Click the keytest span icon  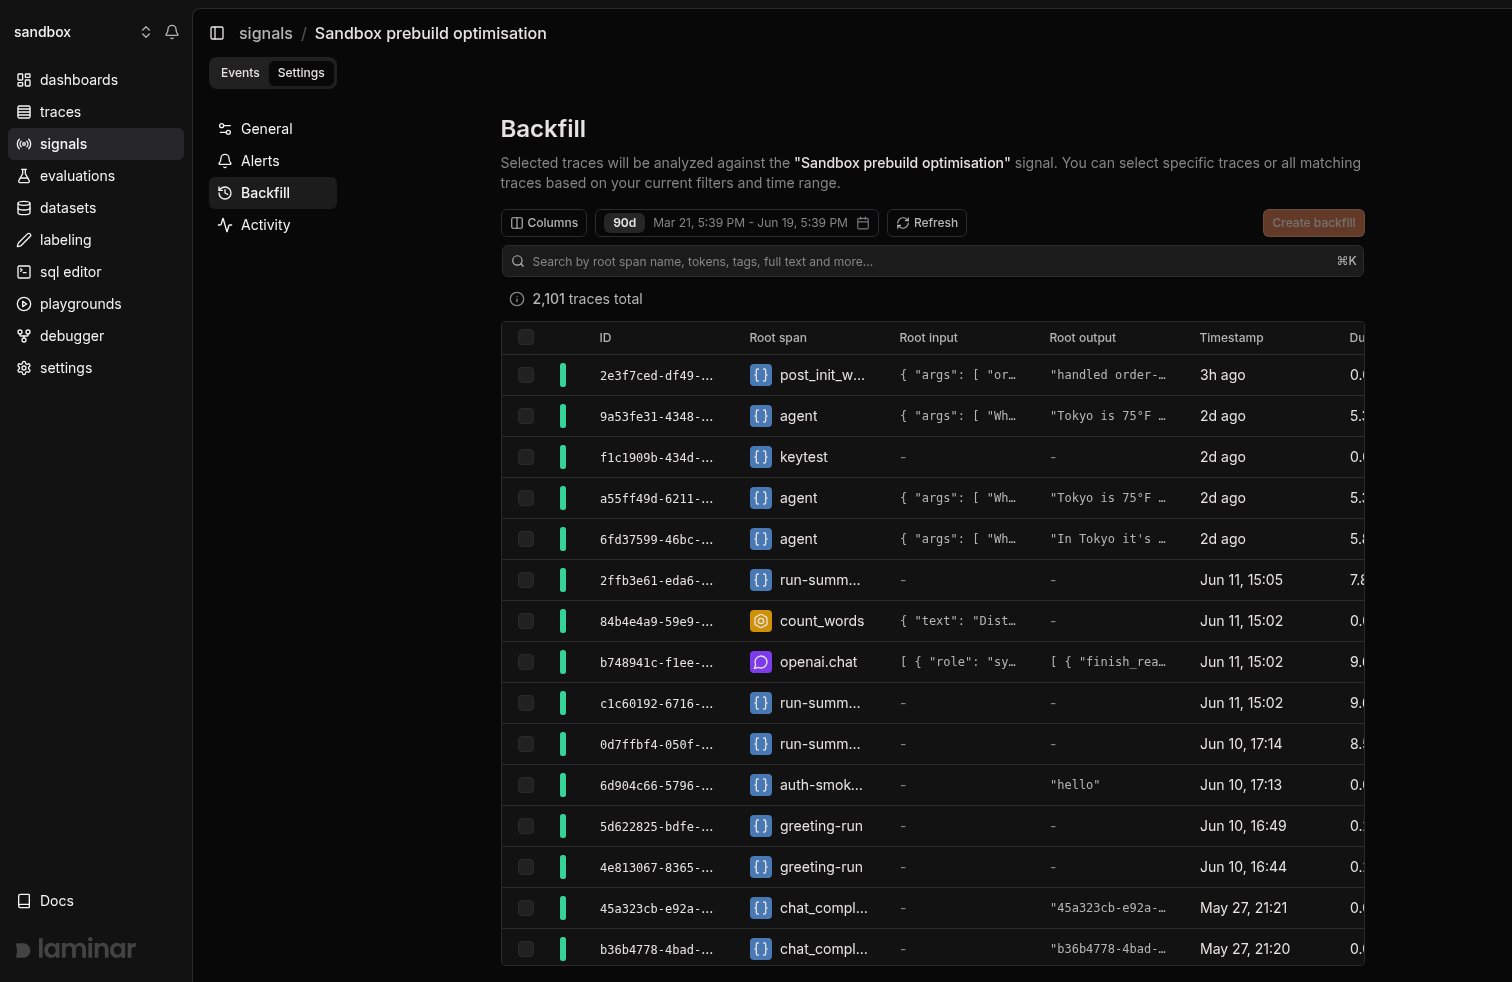coord(761,457)
